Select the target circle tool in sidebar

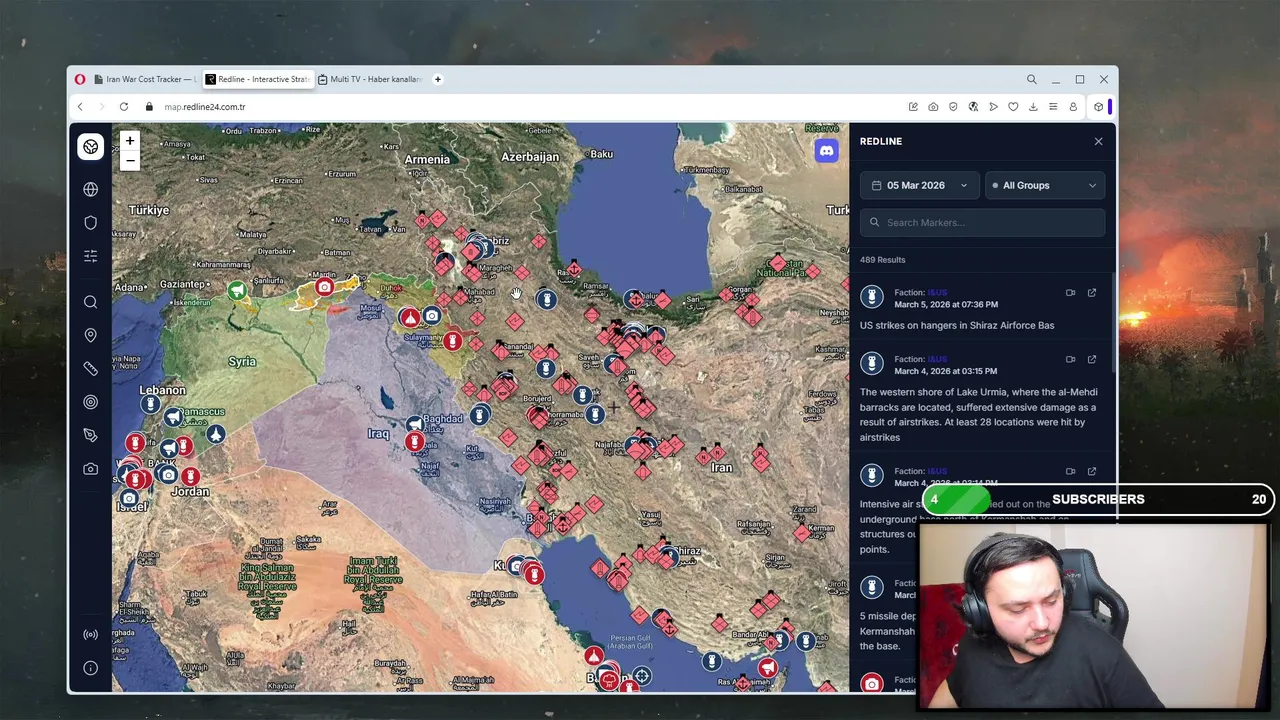point(90,402)
